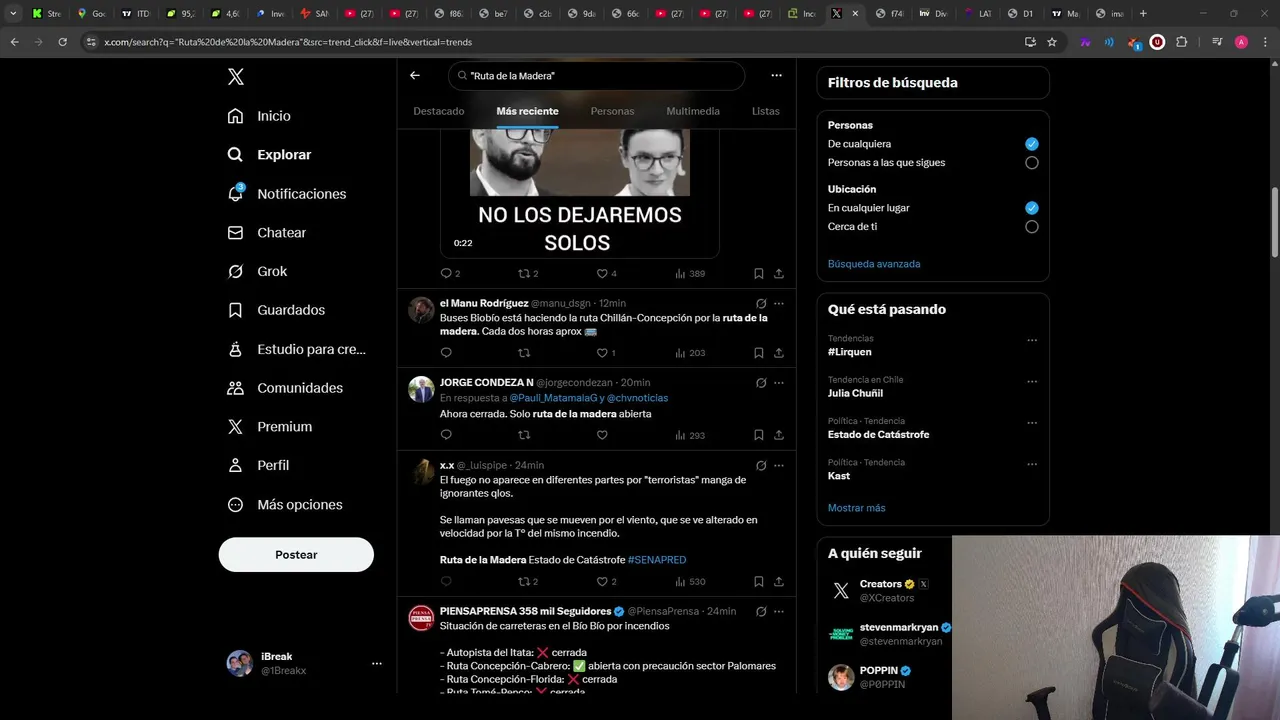Open el Manu Rodríguez's profile avatar
Viewport: 1280px width, 720px height.
pos(421,309)
